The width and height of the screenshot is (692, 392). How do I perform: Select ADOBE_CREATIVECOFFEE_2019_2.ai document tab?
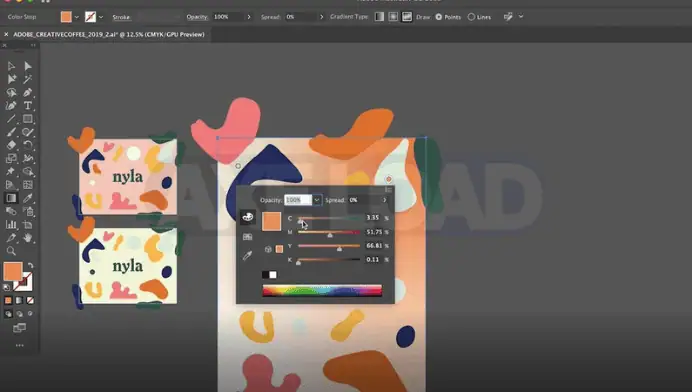pos(109,34)
